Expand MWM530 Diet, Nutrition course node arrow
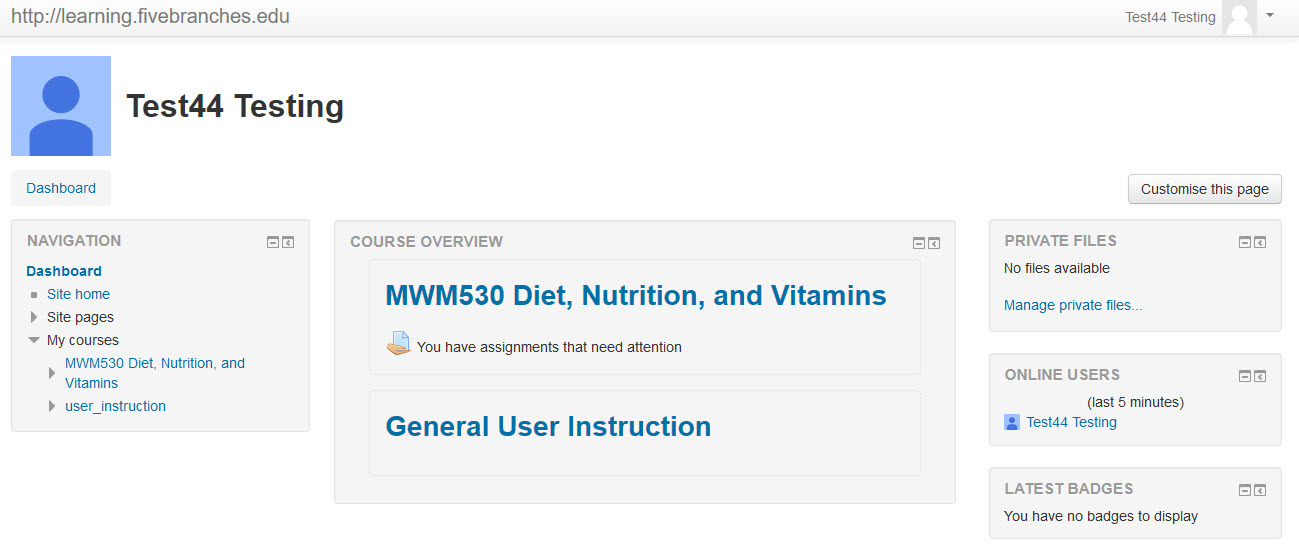 [x=52, y=373]
